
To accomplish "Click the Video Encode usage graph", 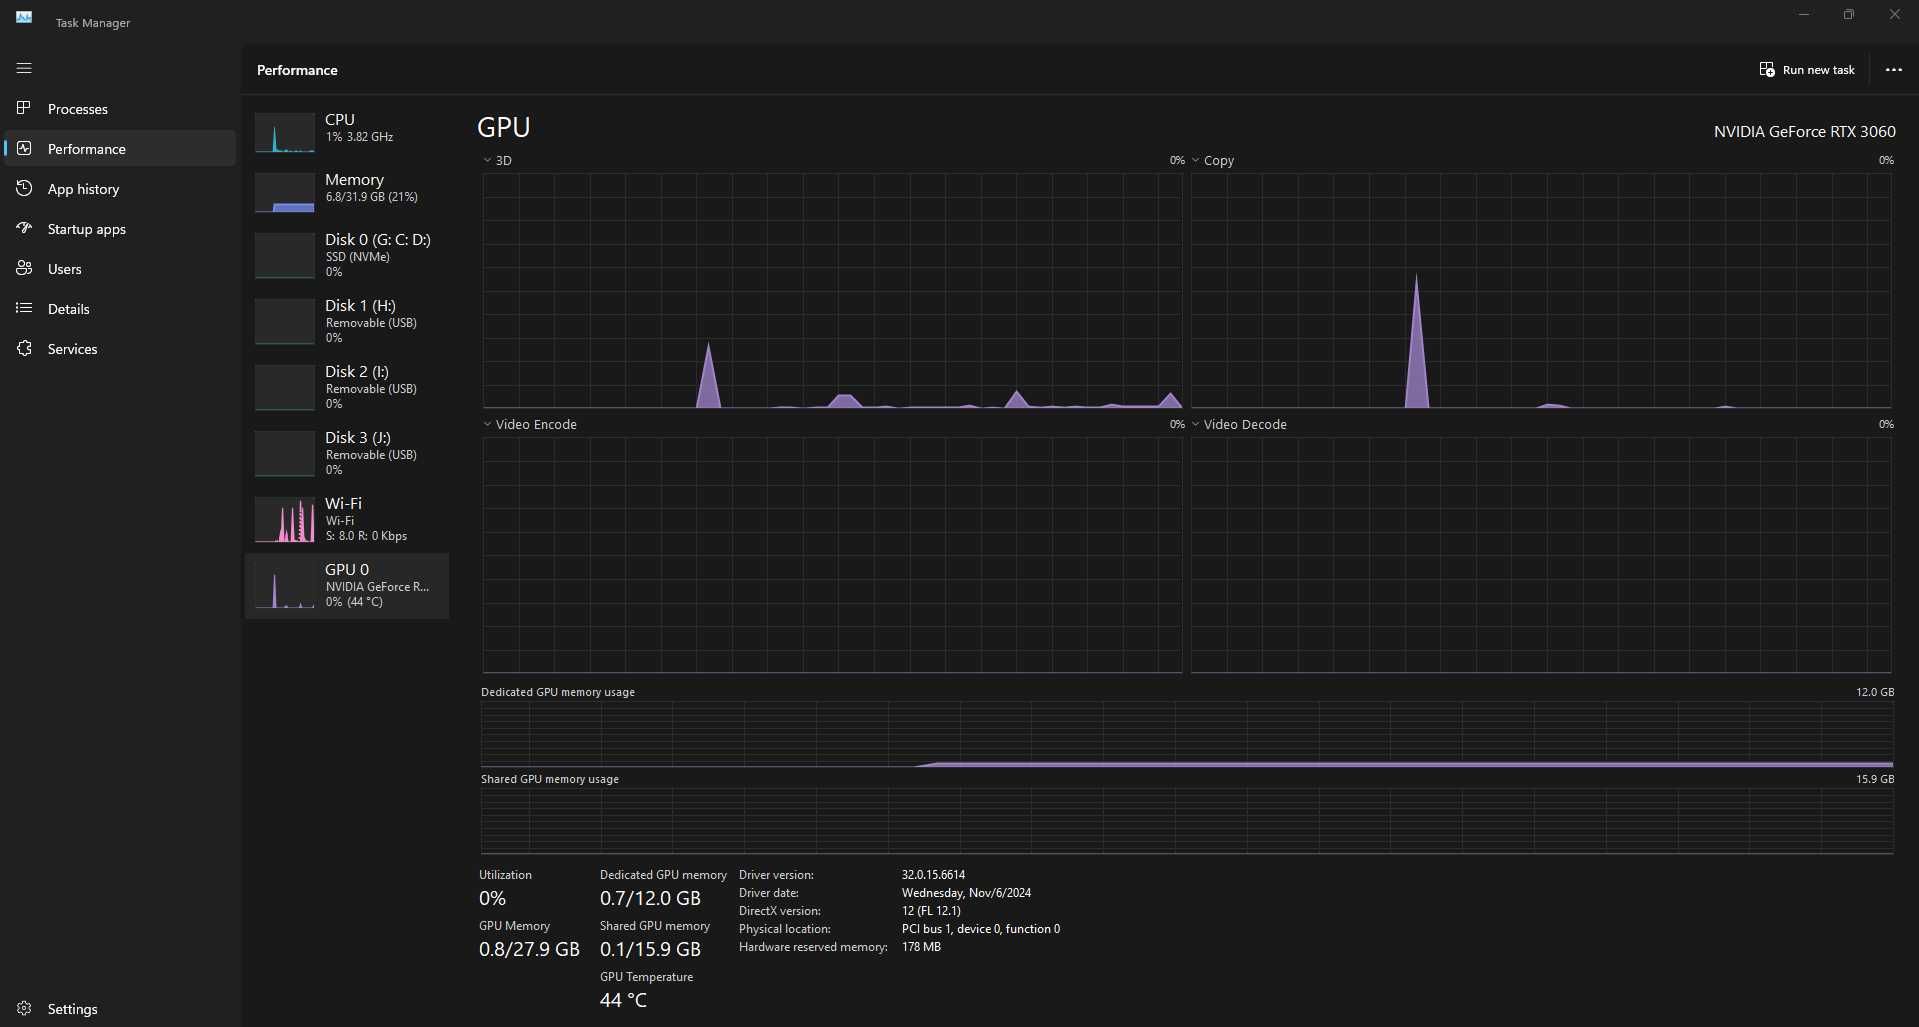I will coord(832,555).
